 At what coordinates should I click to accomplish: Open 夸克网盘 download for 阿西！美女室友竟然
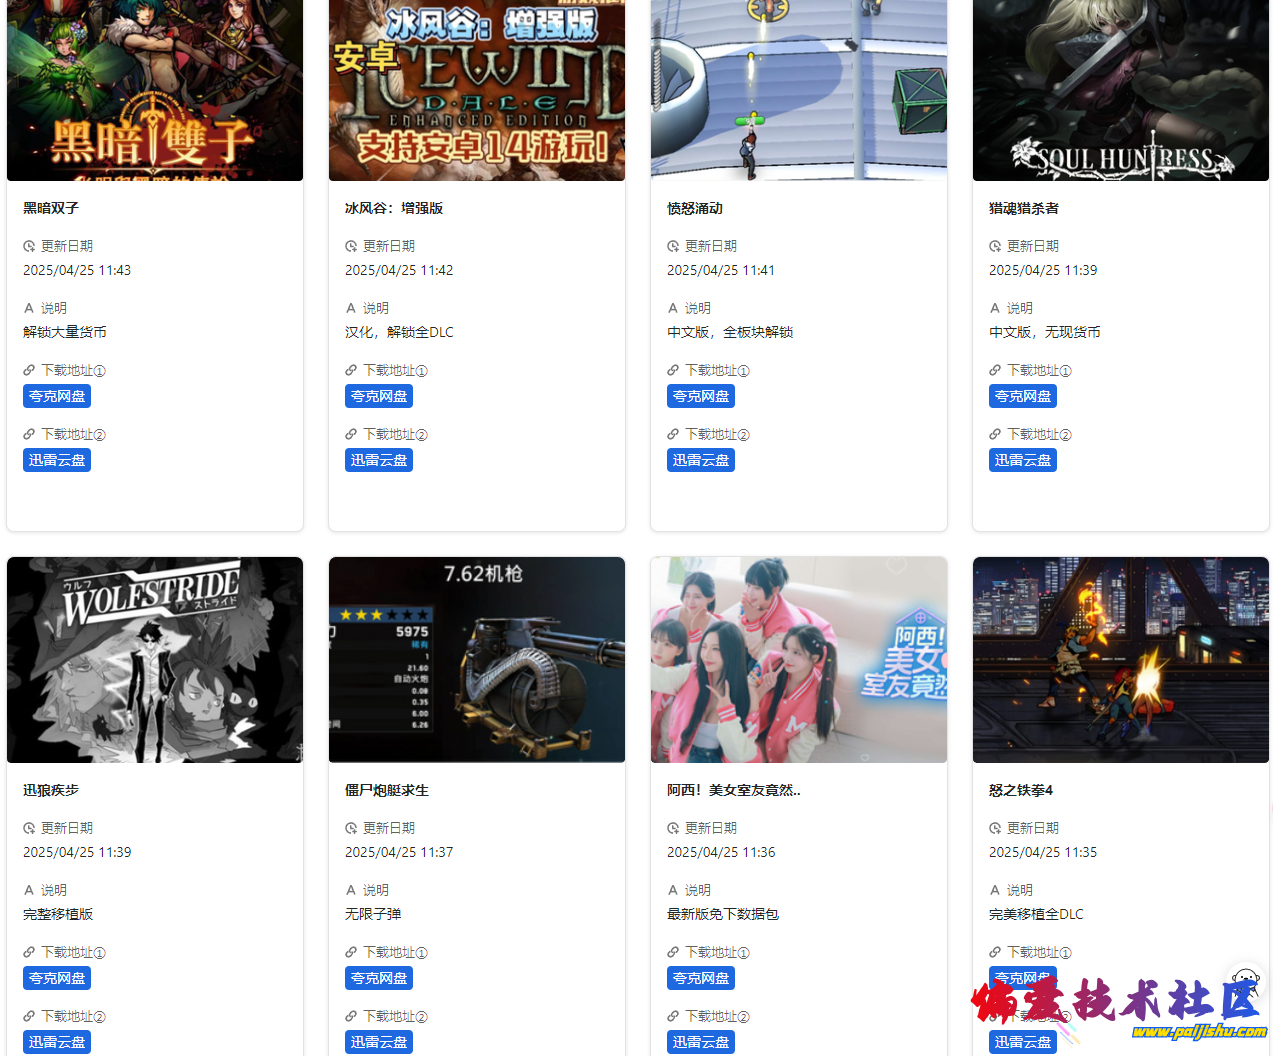point(701,978)
